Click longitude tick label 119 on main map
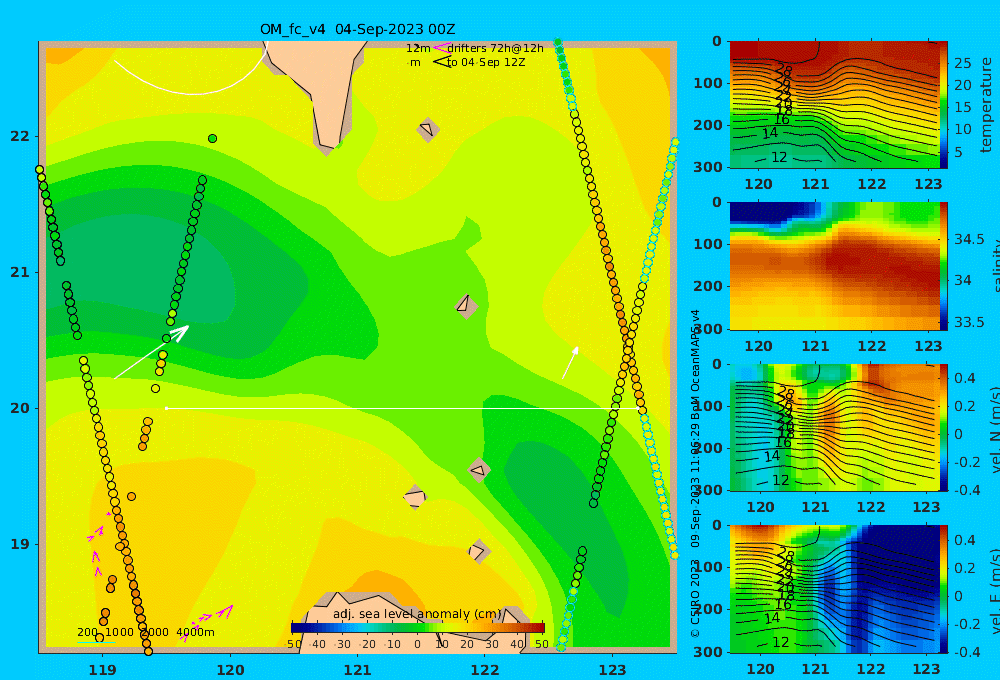The width and height of the screenshot is (1000, 680). pos(103,670)
